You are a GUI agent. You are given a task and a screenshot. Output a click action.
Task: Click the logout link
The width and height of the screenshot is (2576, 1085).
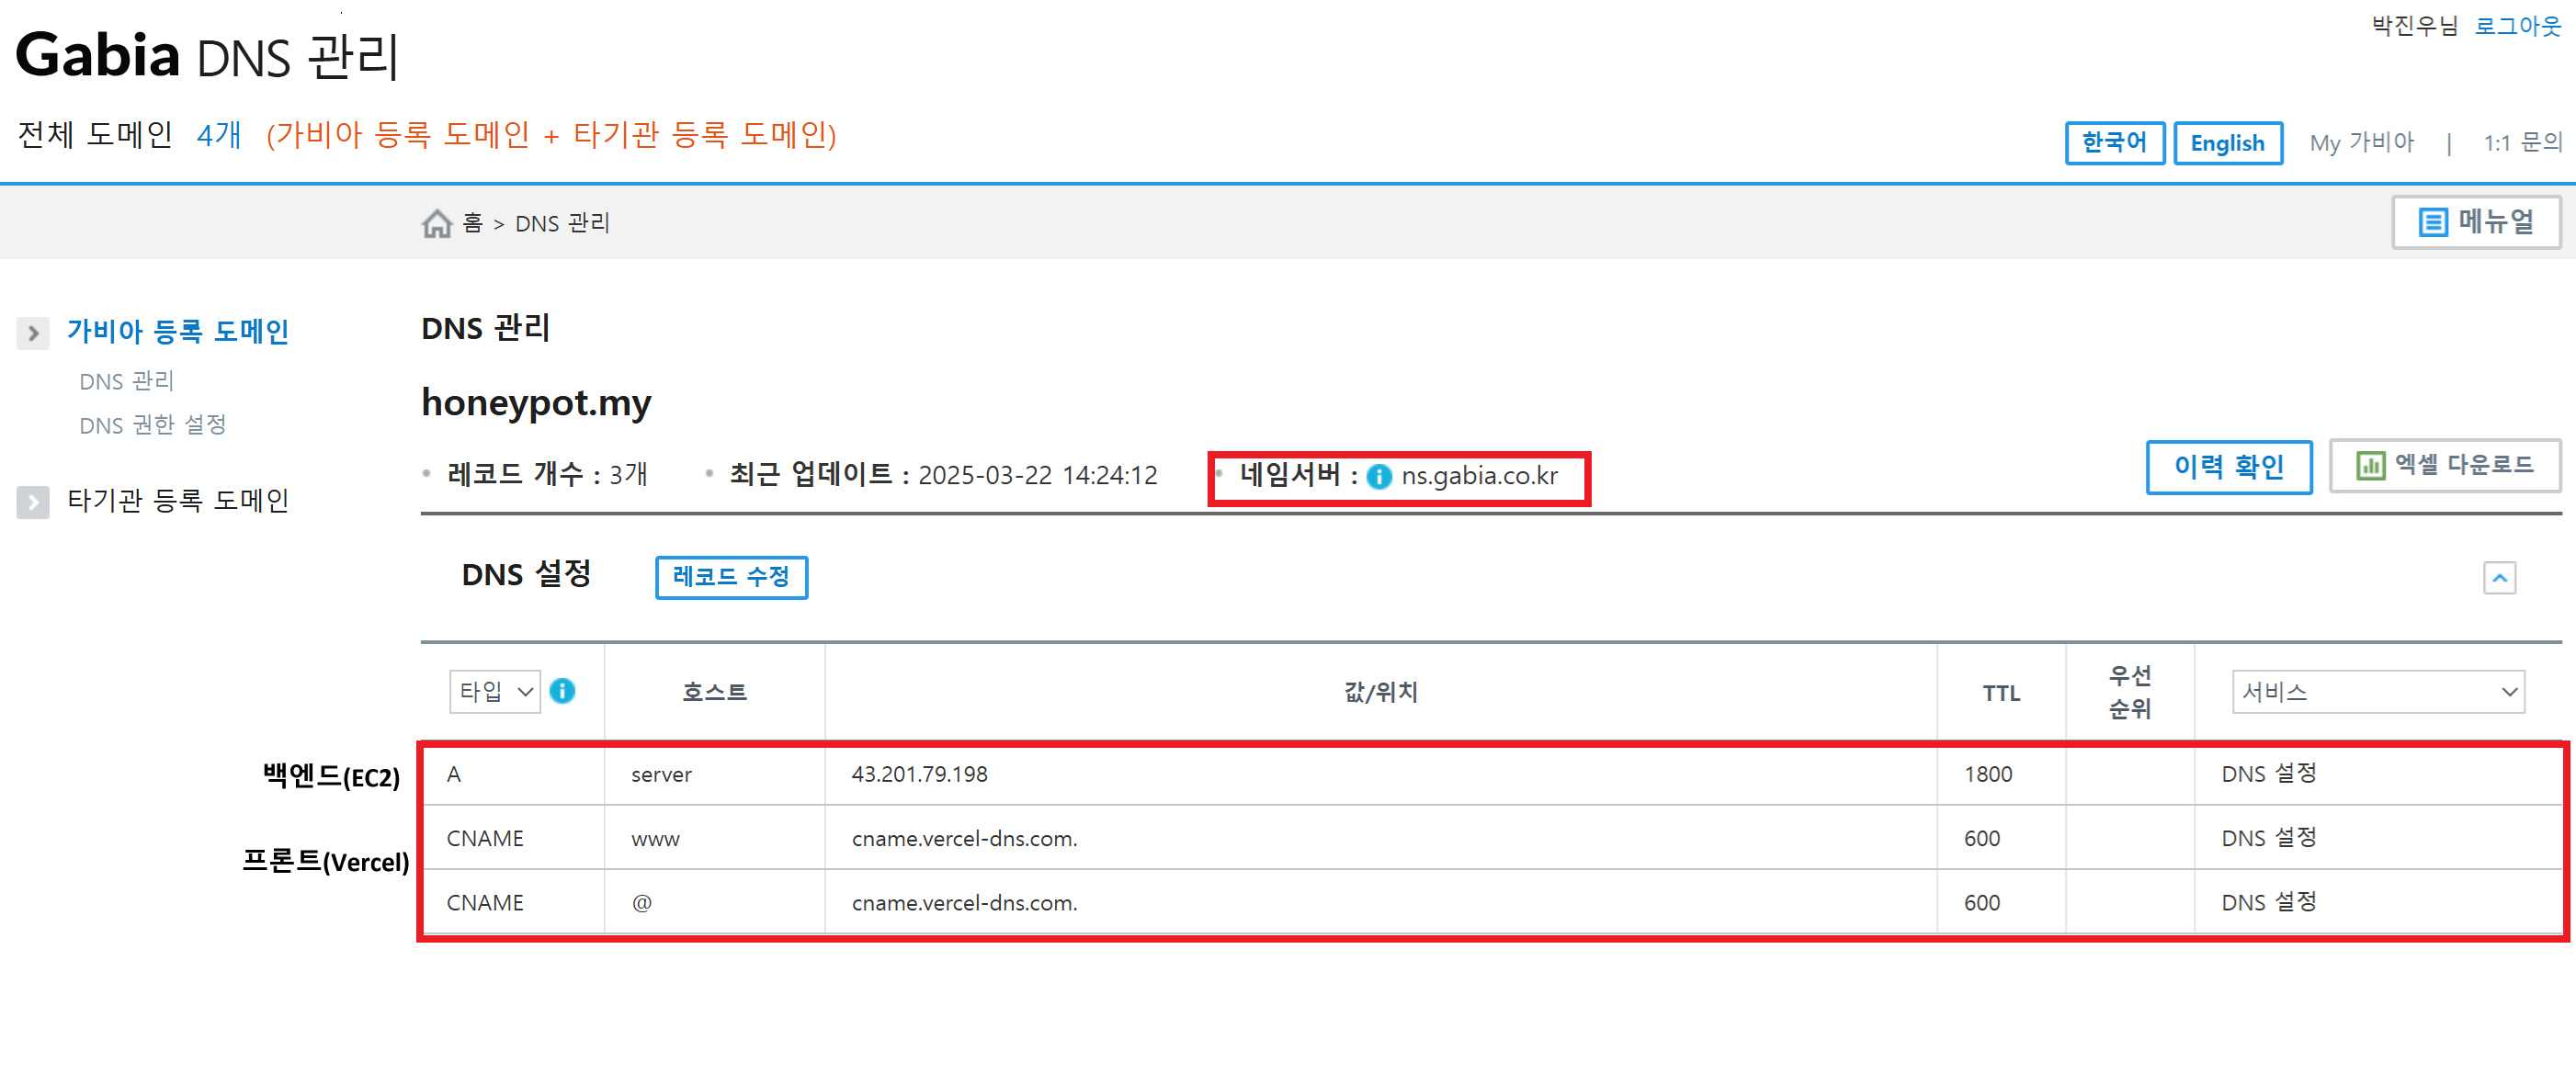[x=2517, y=26]
